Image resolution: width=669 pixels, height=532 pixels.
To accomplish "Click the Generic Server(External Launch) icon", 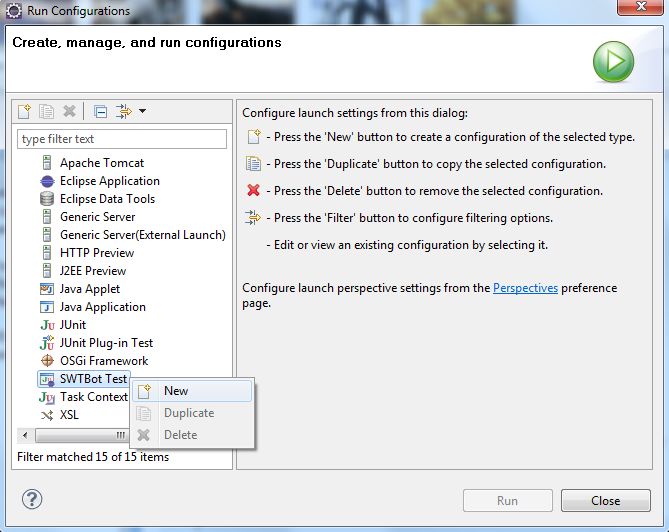I will pyautogui.click(x=47, y=235).
